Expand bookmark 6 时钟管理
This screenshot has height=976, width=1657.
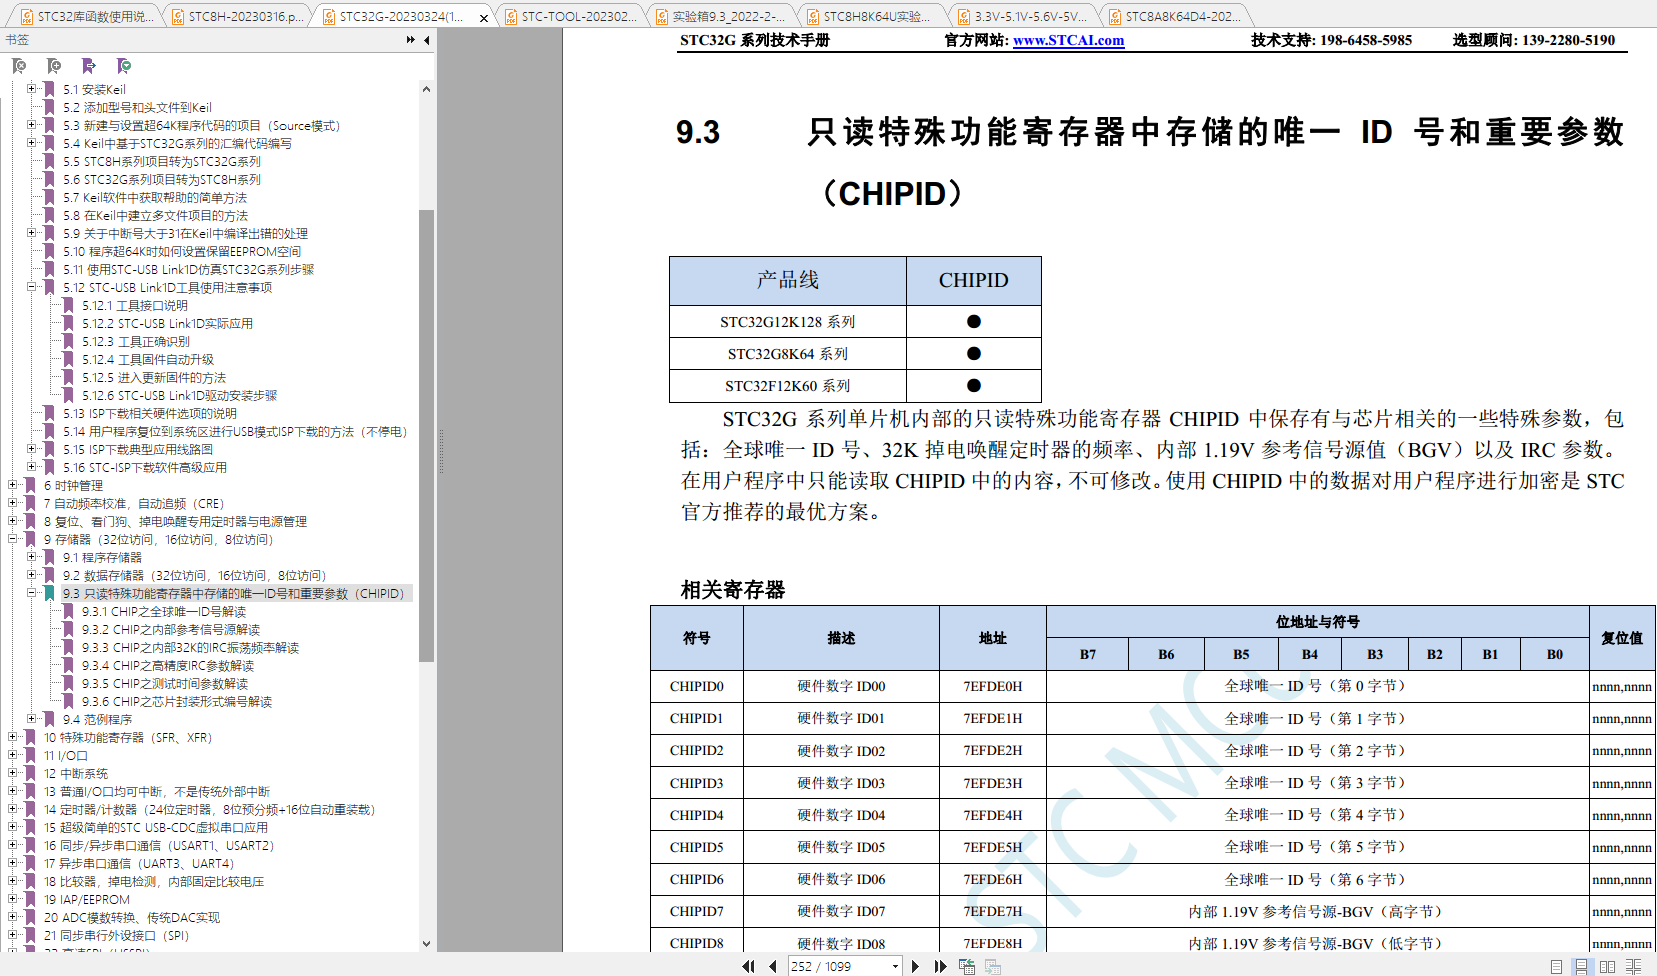[x=12, y=485]
